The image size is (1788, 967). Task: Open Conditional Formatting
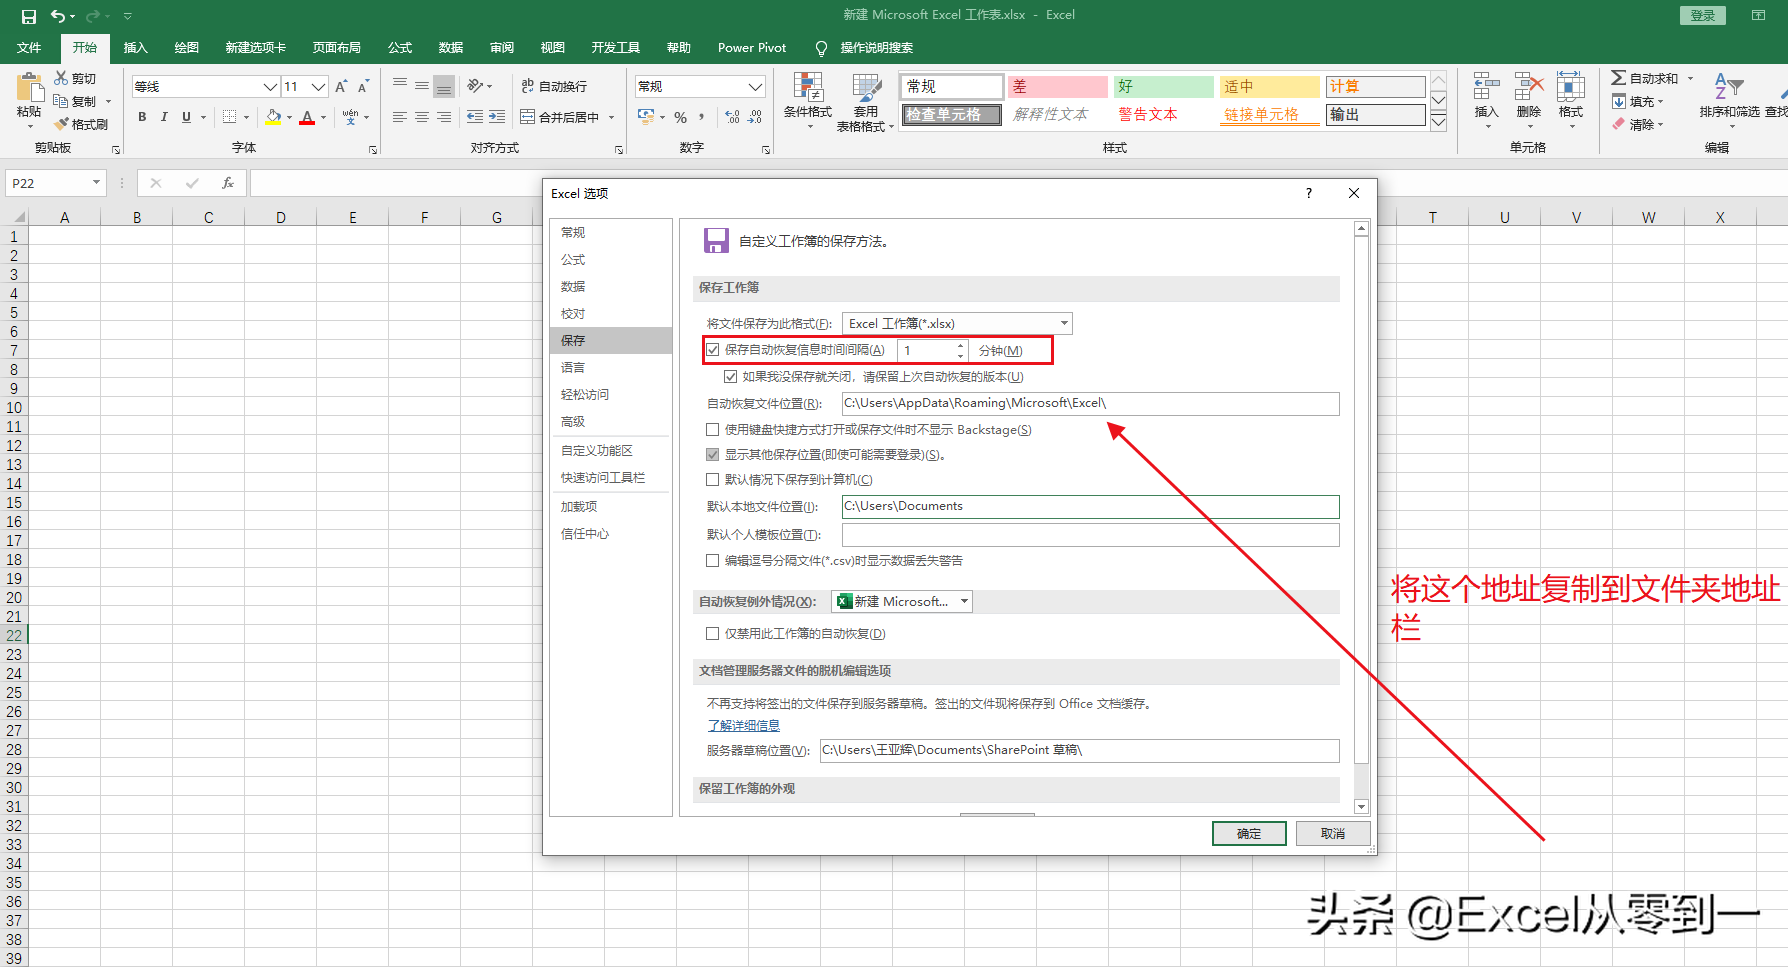click(807, 101)
